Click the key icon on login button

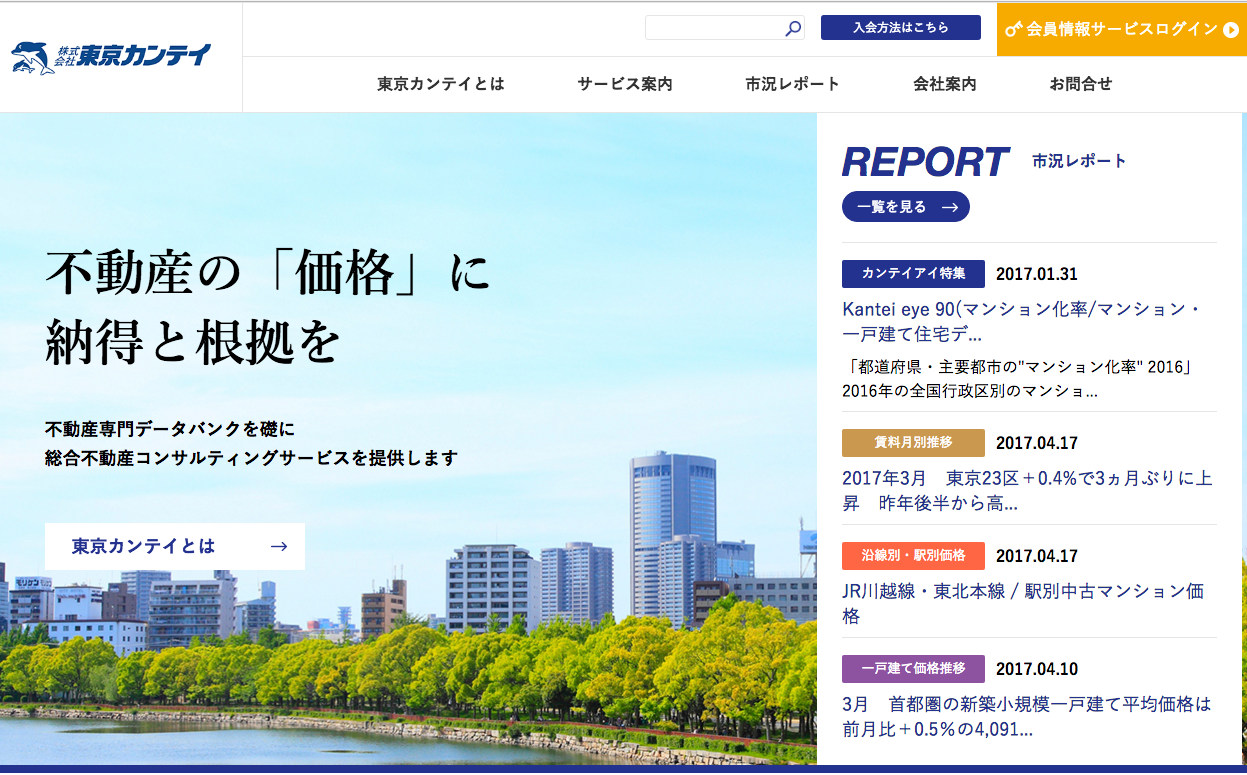1013,29
